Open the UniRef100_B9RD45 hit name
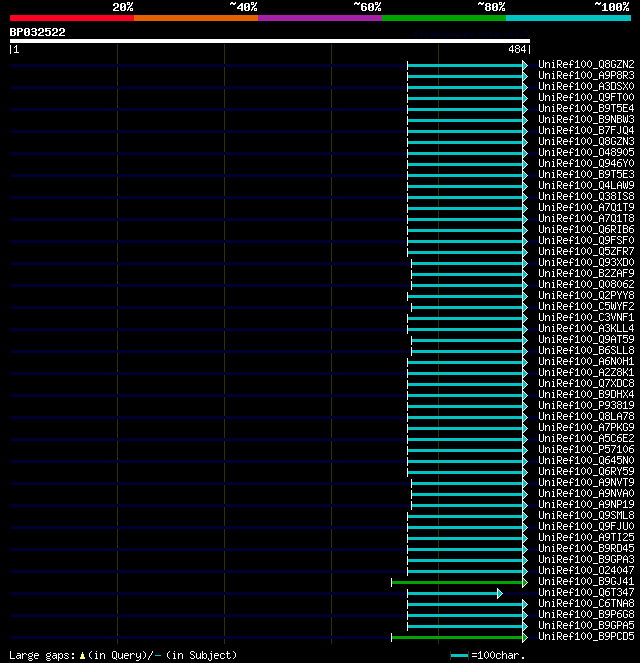This screenshot has height=663, width=640. pyautogui.click(x=586, y=548)
